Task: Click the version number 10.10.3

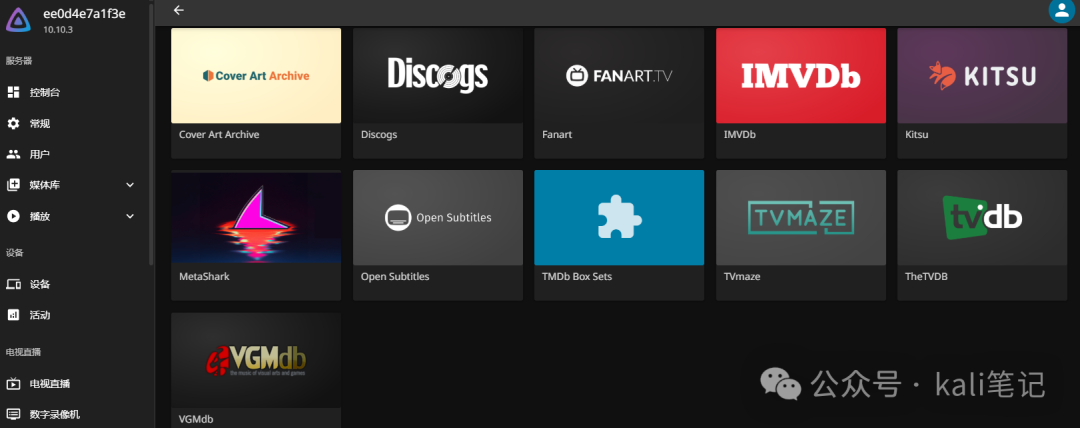Action: tap(58, 30)
